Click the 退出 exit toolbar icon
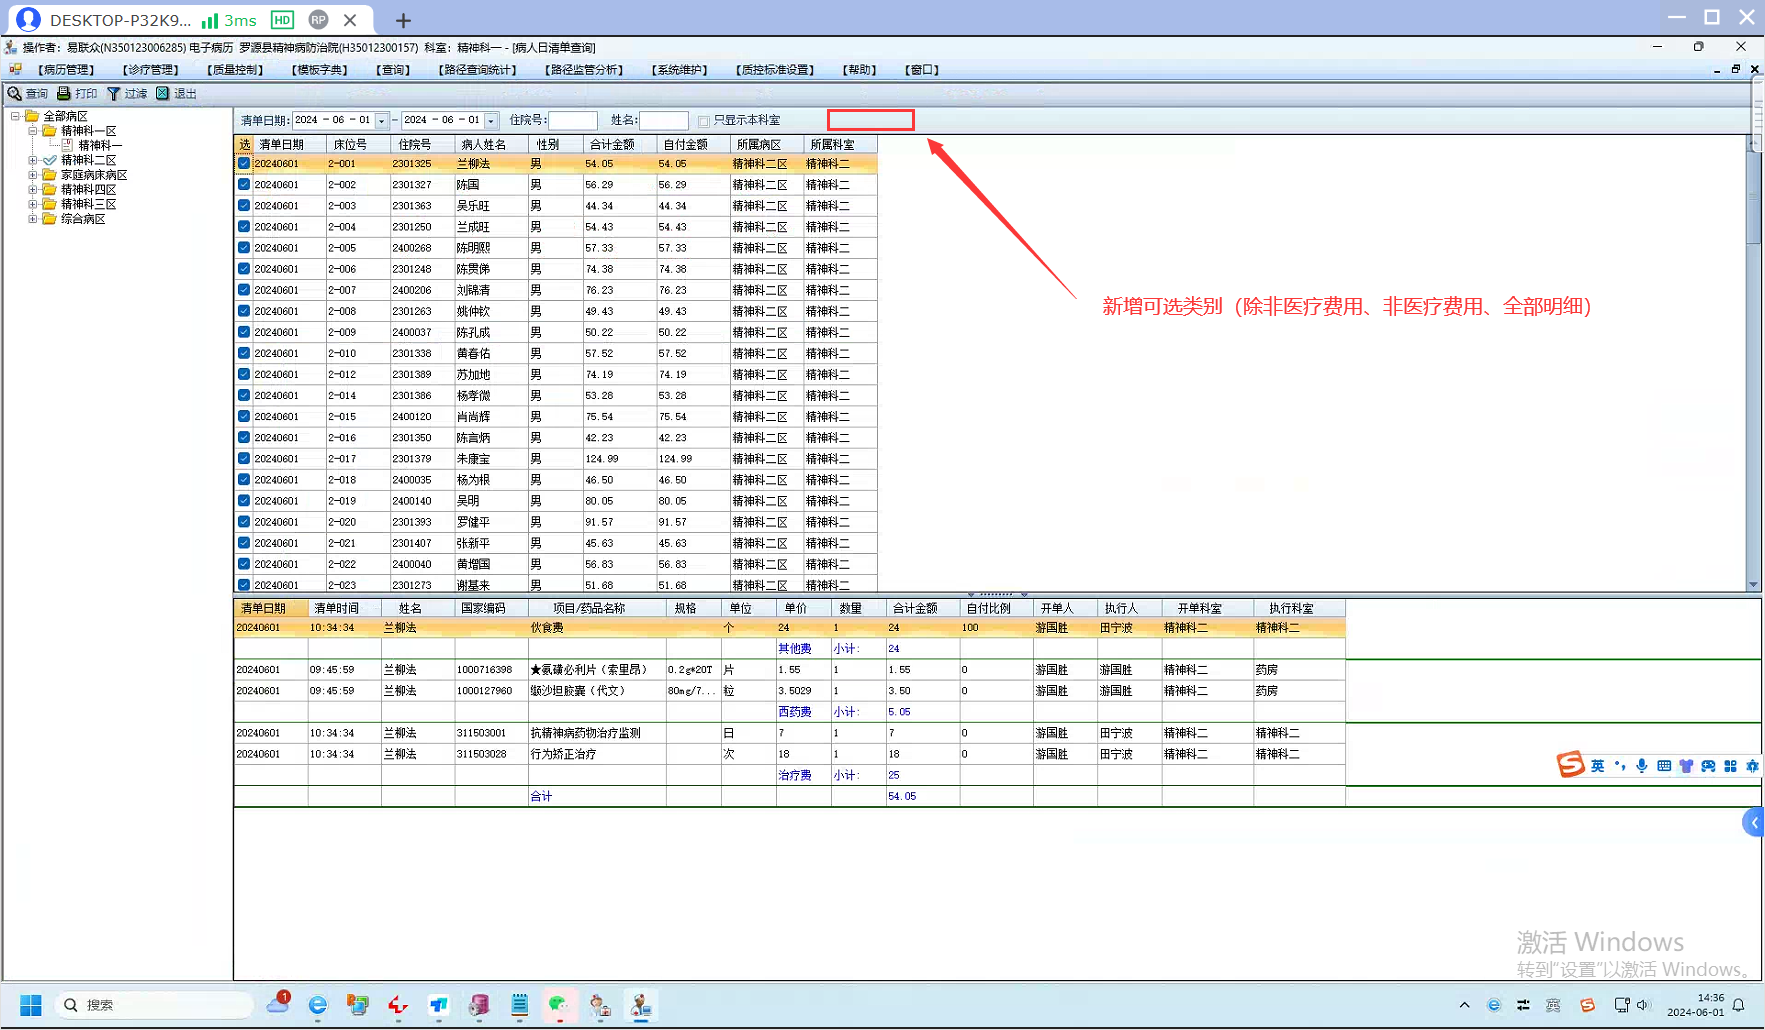The width and height of the screenshot is (1765, 1030). (163, 94)
